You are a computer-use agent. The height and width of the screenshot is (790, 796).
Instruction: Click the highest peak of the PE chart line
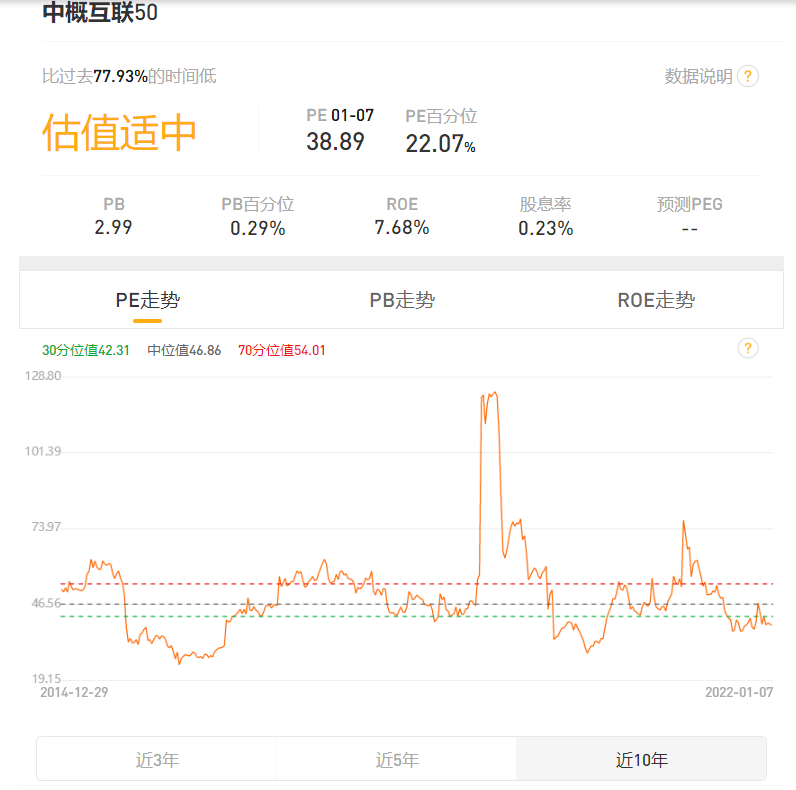click(494, 392)
